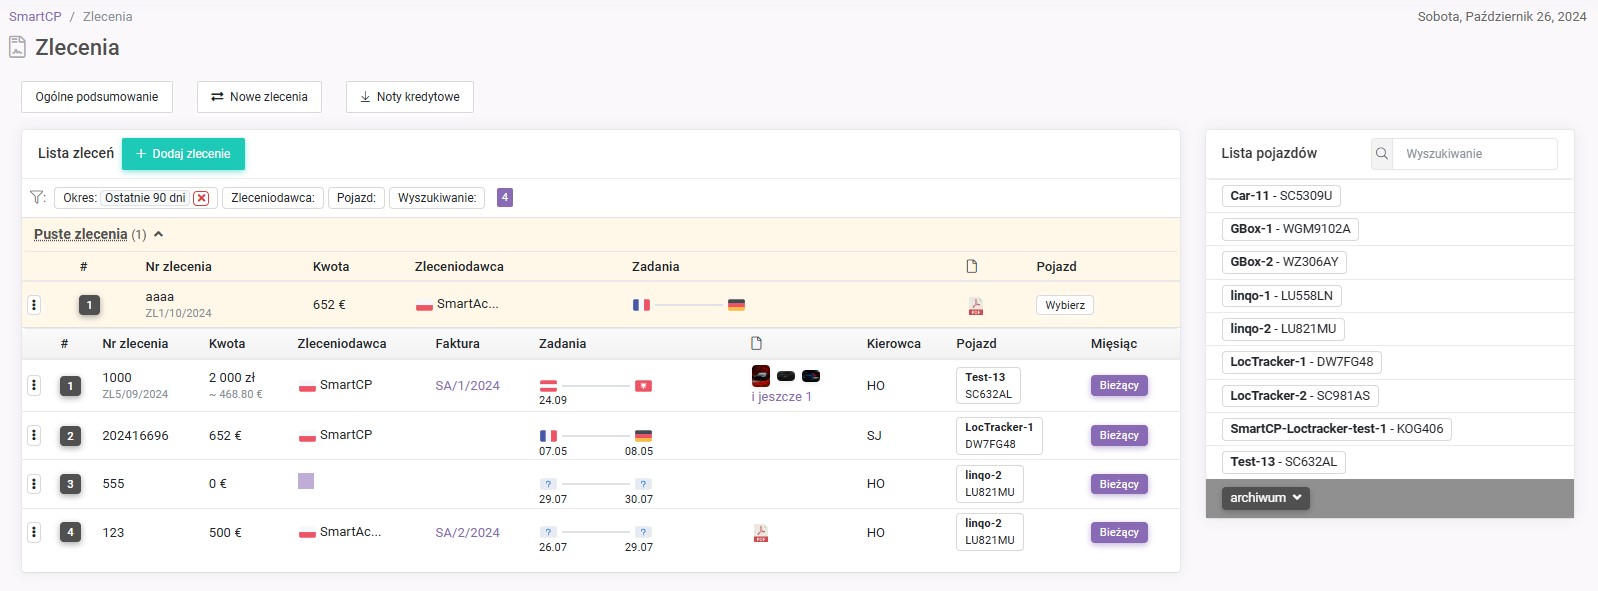Expand the archiwum dropdown
This screenshot has height=591, width=1598.
coord(1266,498)
